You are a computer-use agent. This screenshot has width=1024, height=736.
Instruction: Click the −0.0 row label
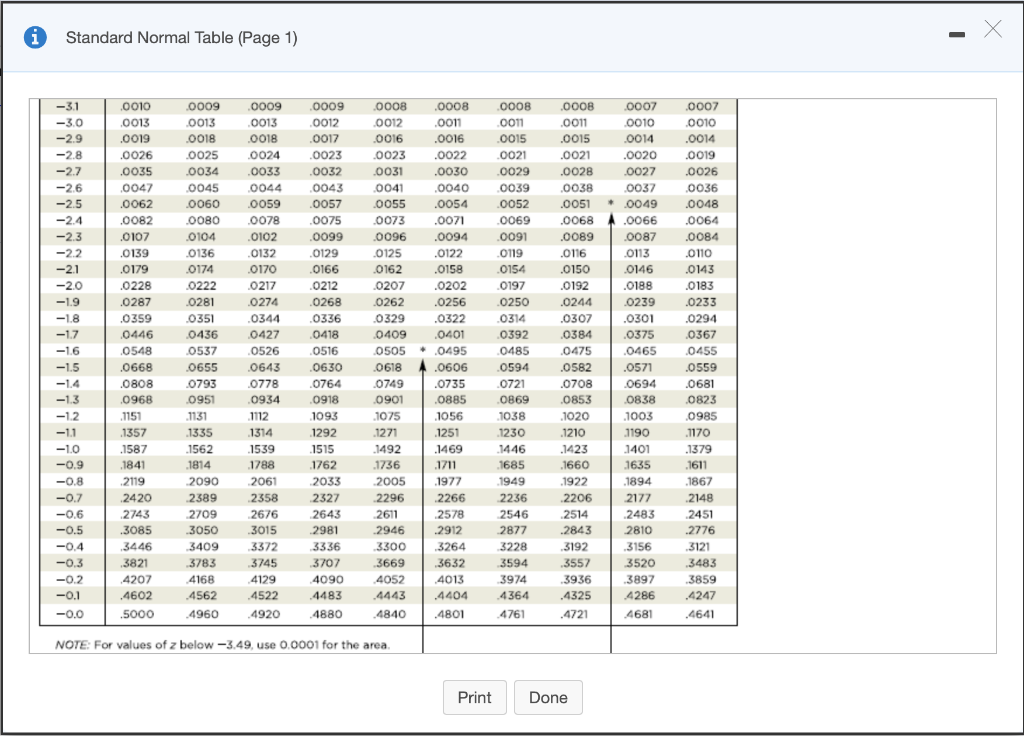point(69,614)
